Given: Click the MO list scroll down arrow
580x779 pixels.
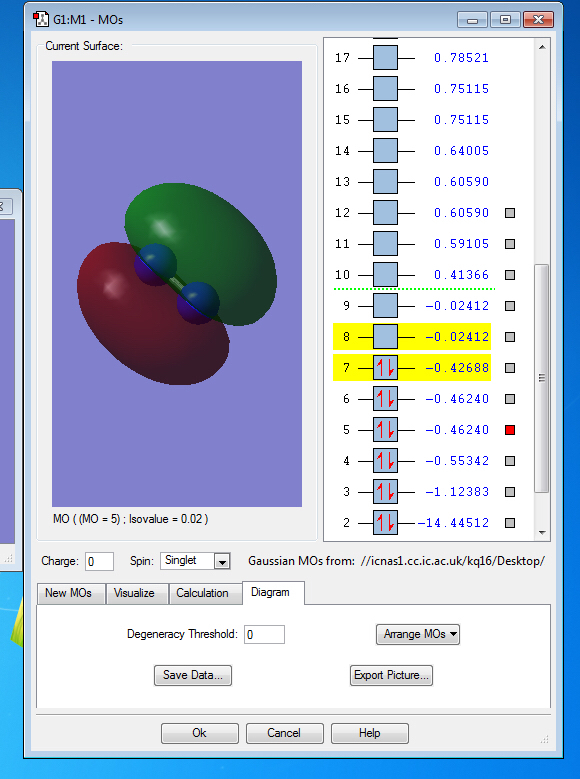Looking at the screenshot, I should tap(542, 533).
